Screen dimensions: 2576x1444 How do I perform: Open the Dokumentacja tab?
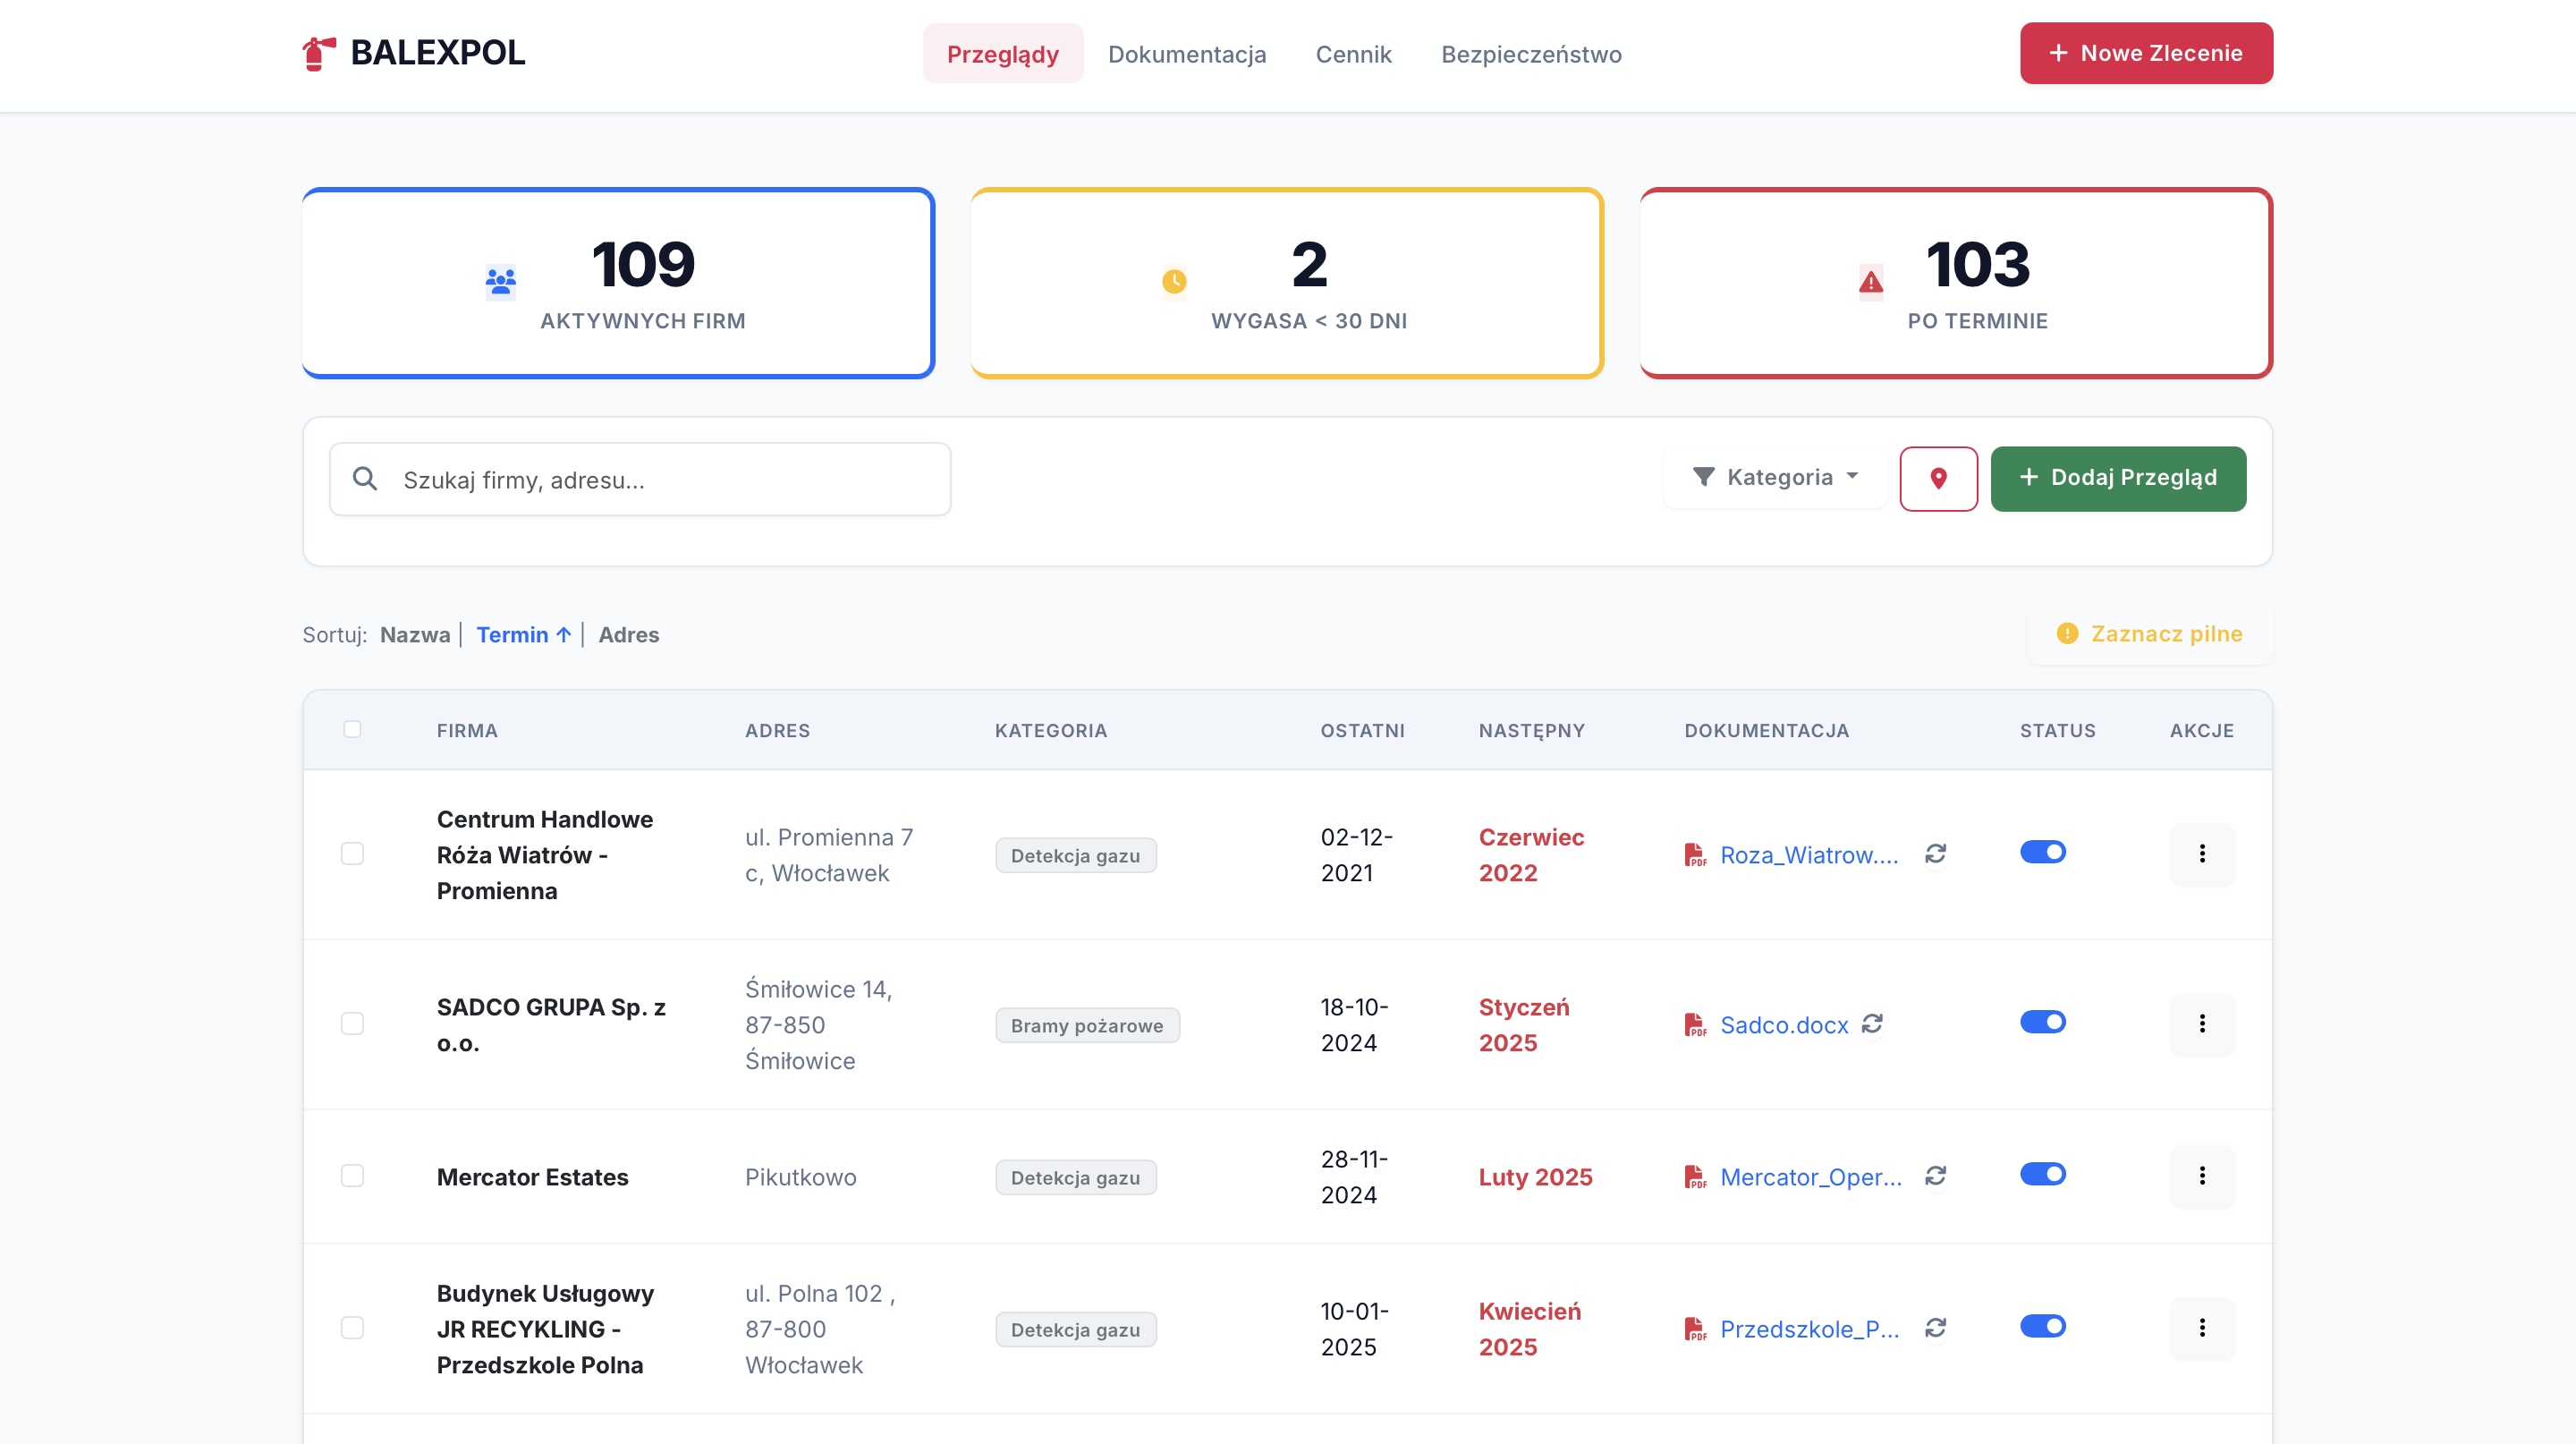pos(1186,54)
